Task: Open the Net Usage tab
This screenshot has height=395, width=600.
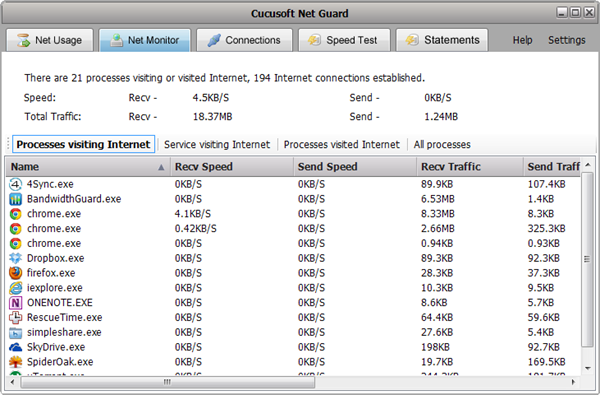Action: click(50, 40)
